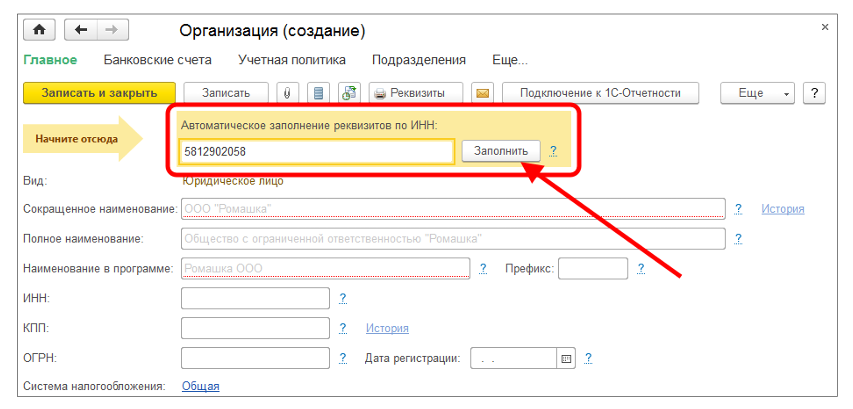Open the calendar picker for Дата регистрации

566,358
